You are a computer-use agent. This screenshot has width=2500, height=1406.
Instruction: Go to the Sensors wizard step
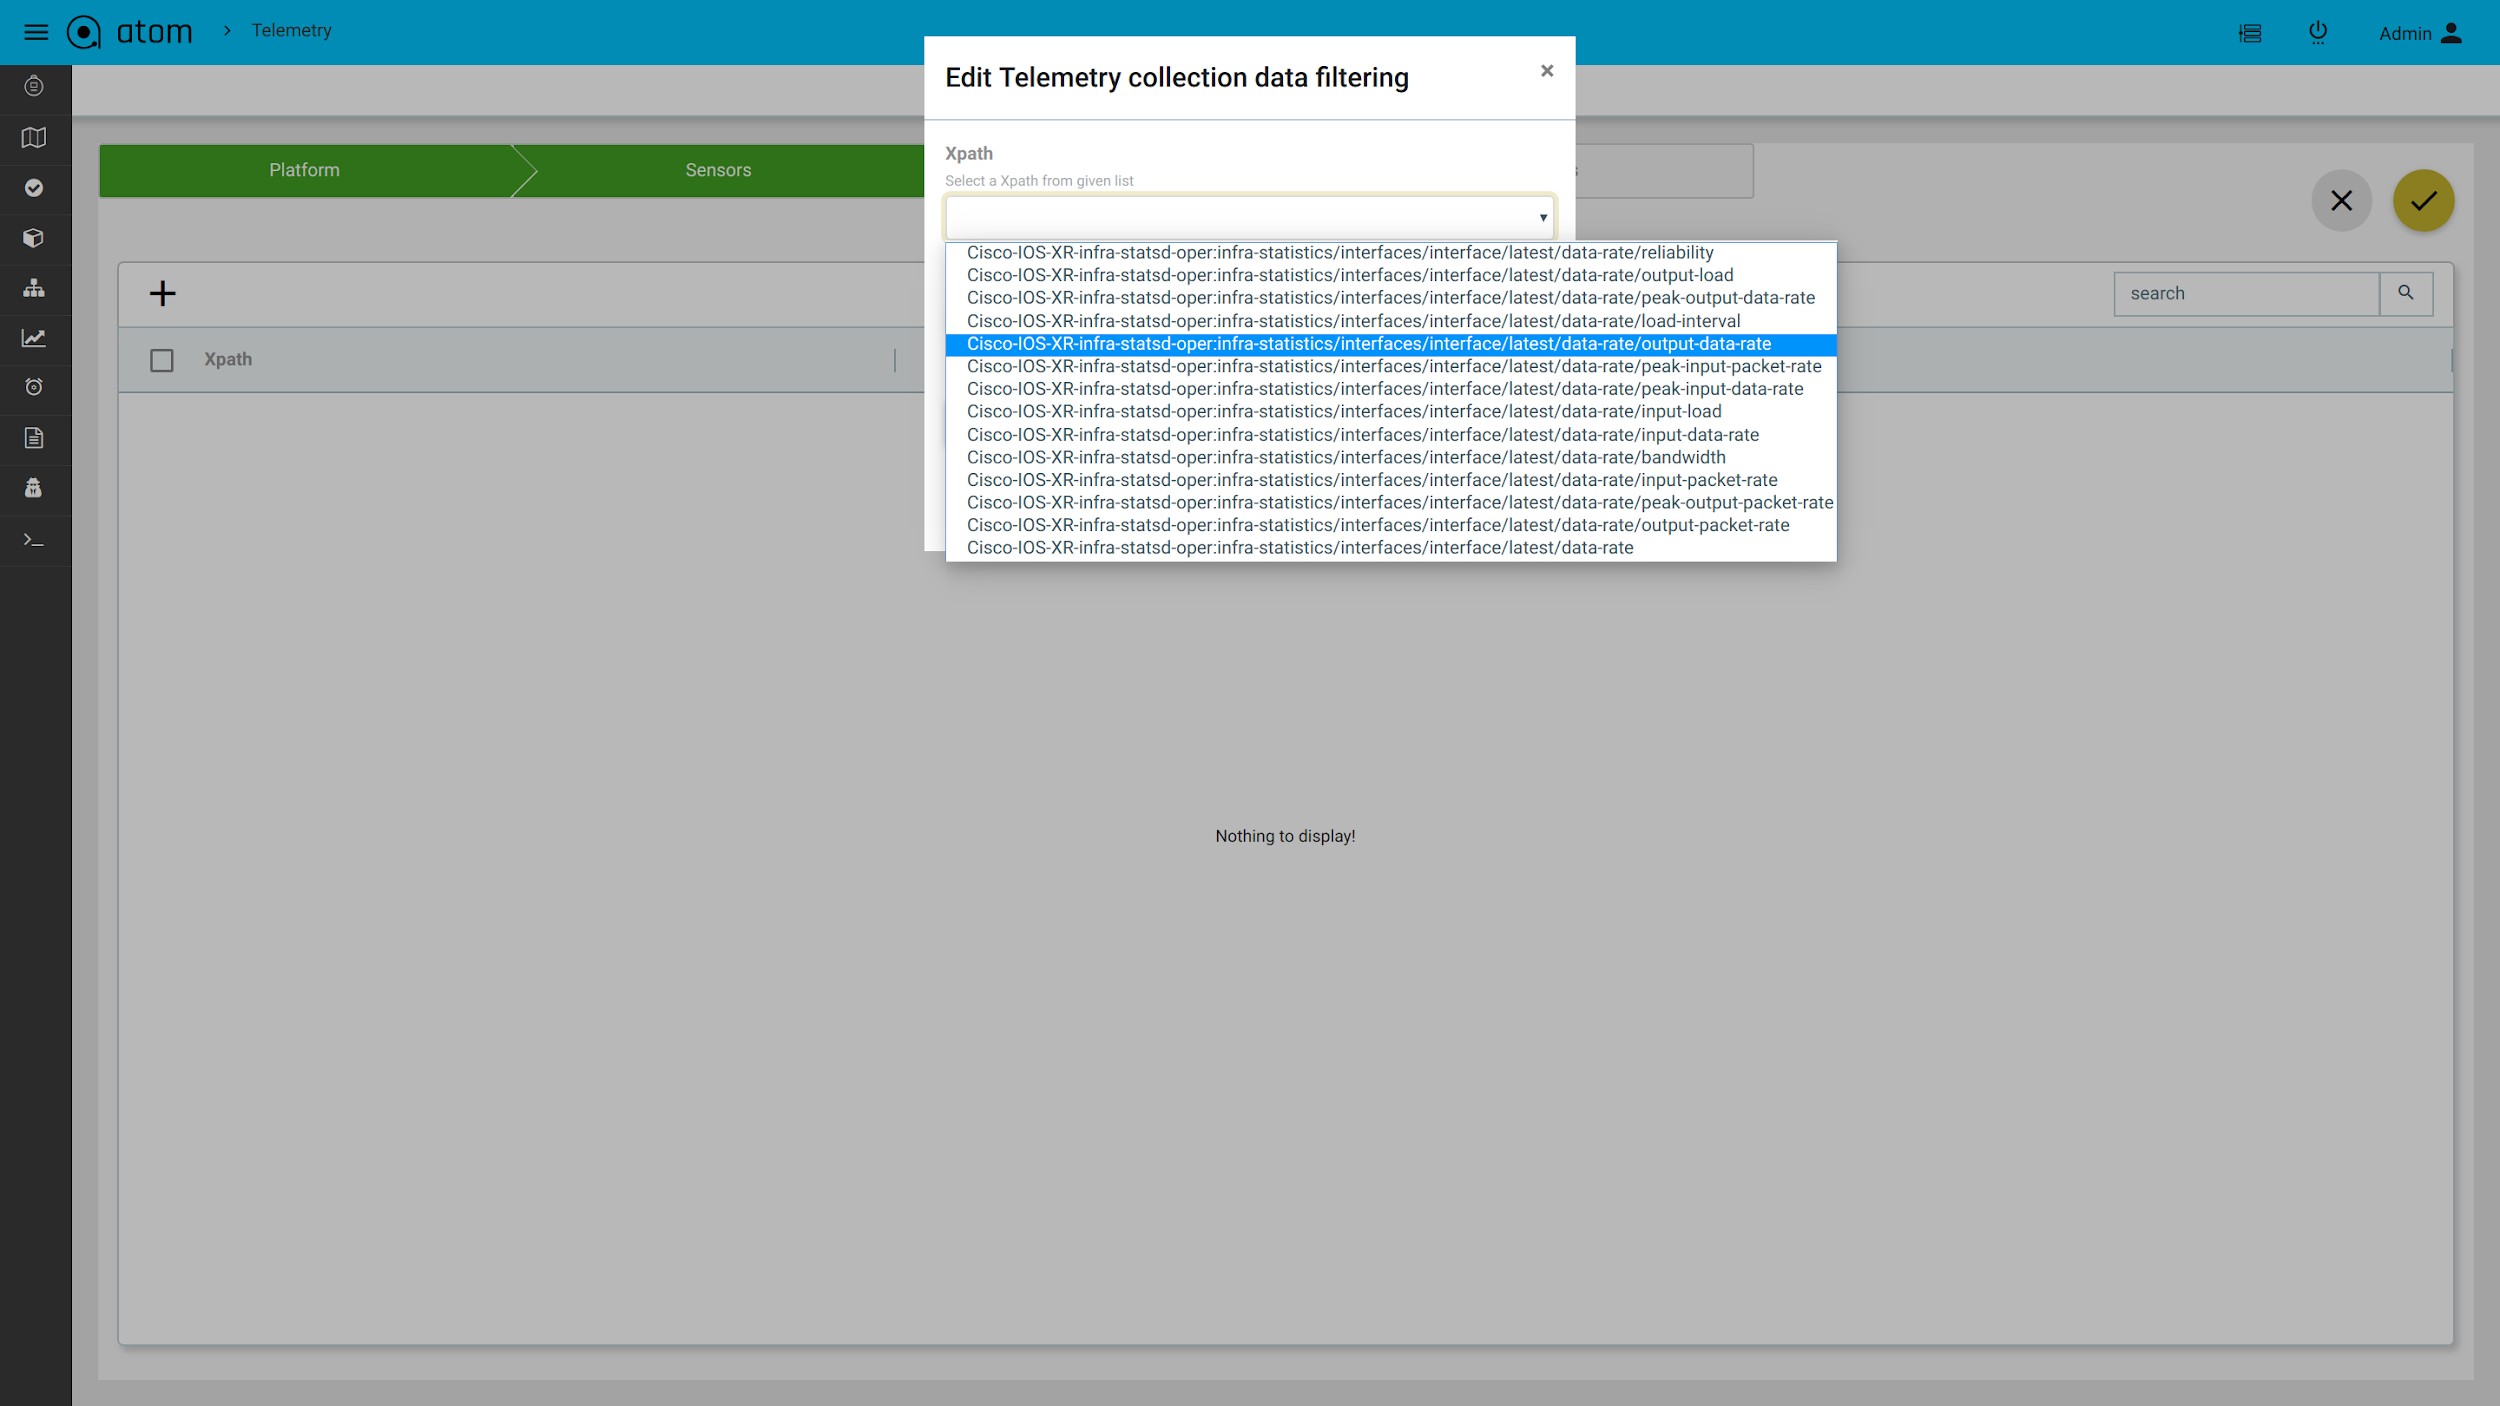(x=718, y=170)
